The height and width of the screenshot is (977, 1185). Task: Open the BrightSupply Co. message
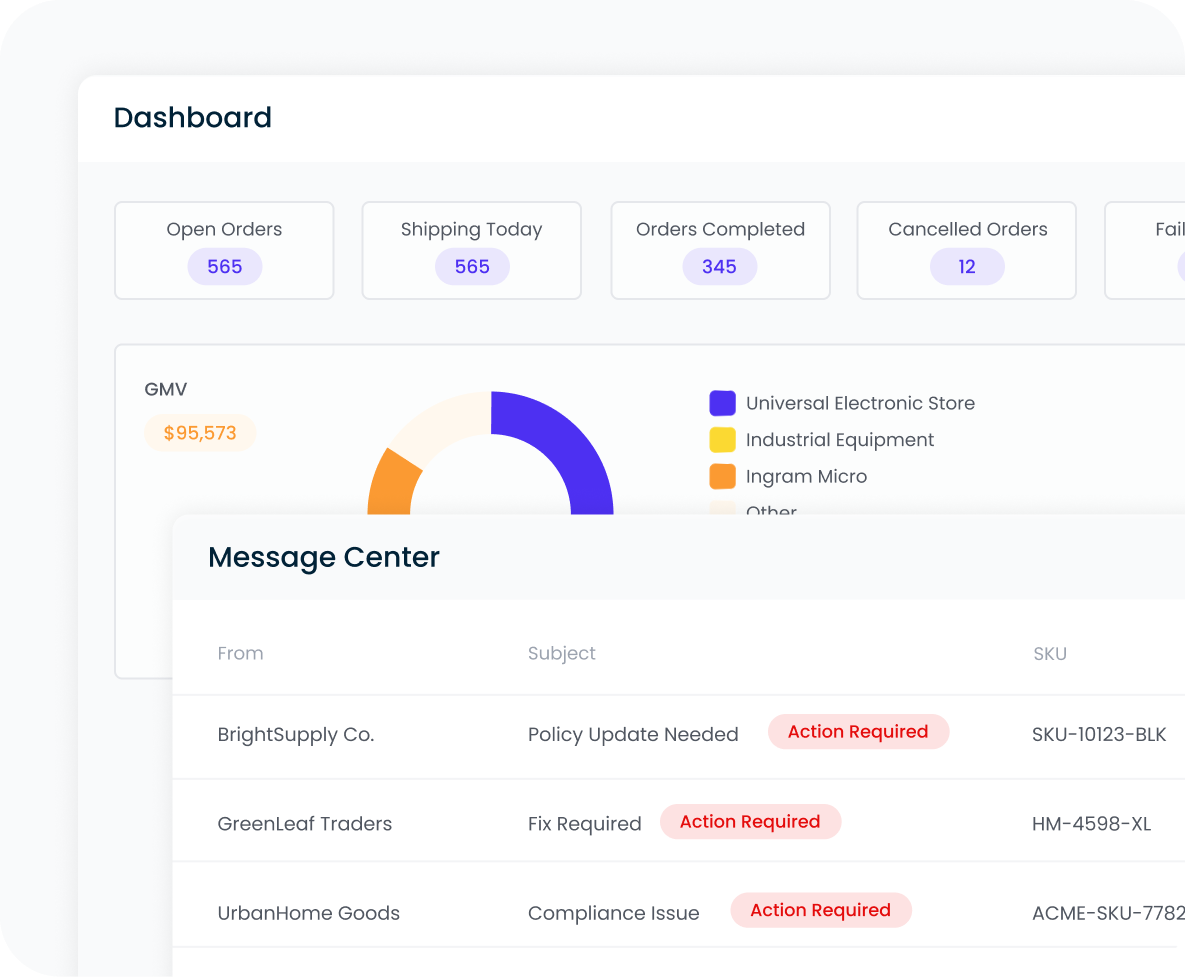coord(296,735)
